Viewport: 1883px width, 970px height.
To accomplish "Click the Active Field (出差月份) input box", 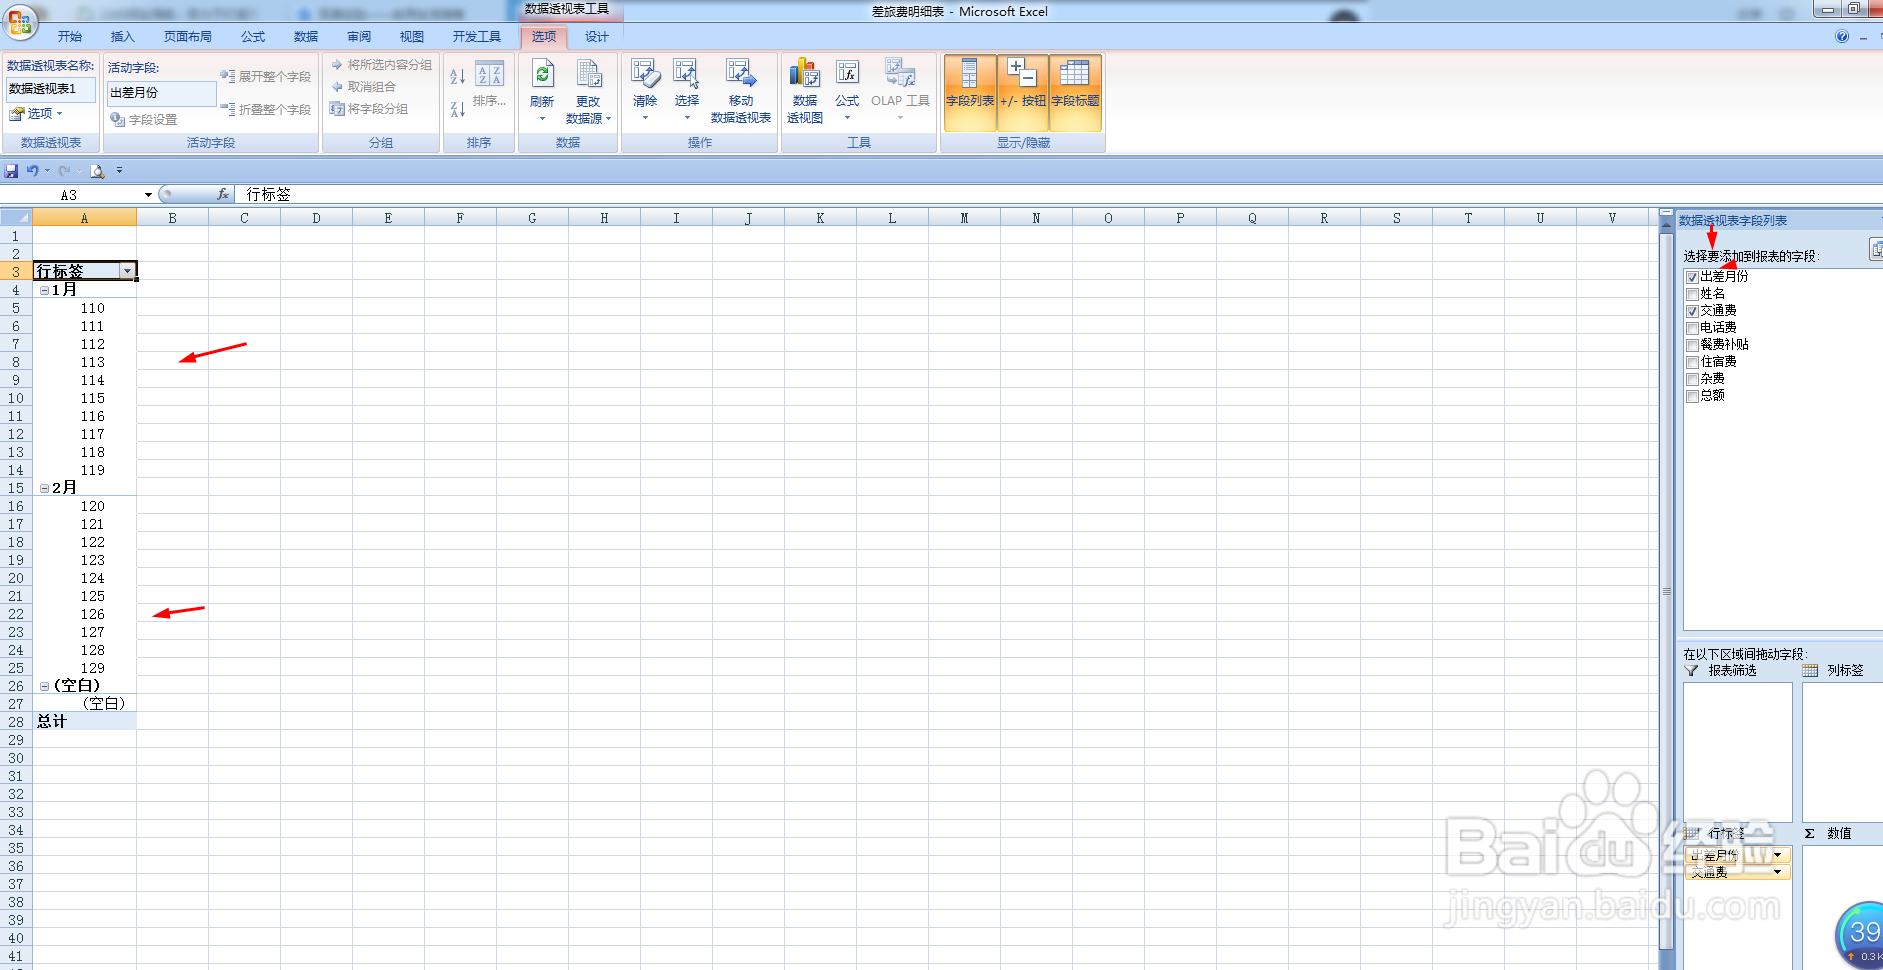I will point(162,93).
